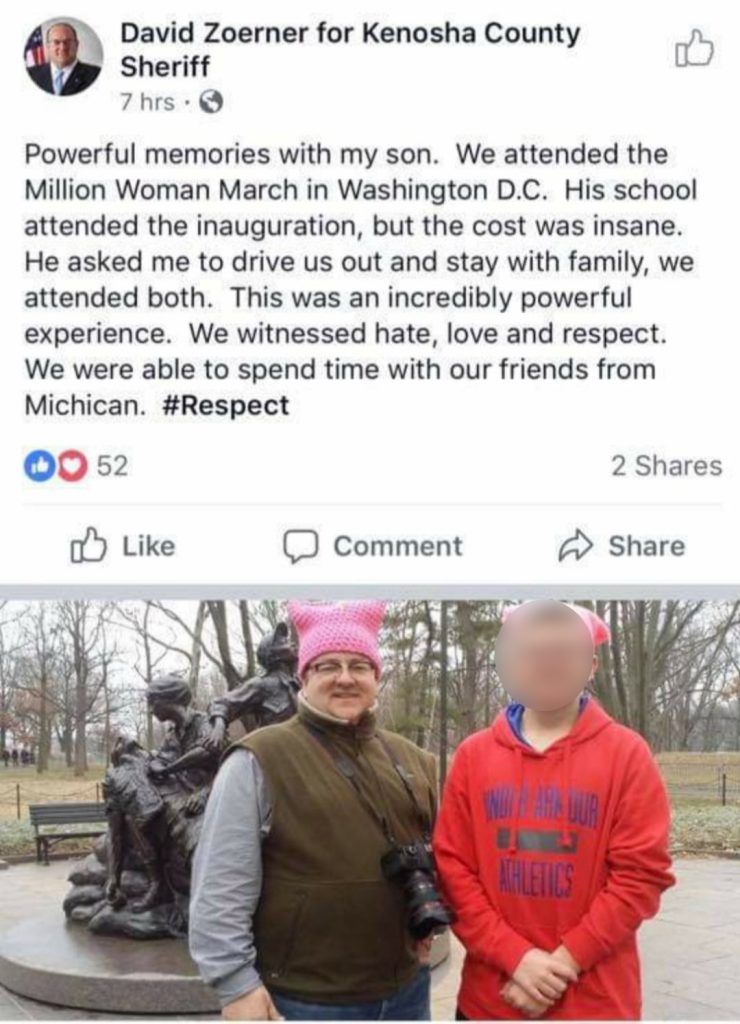Image resolution: width=740 pixels, height=1024 pixels.
Task: Open the "7 hrs" post timestamp
Action: pyautogui.click(x=148, y=103)
